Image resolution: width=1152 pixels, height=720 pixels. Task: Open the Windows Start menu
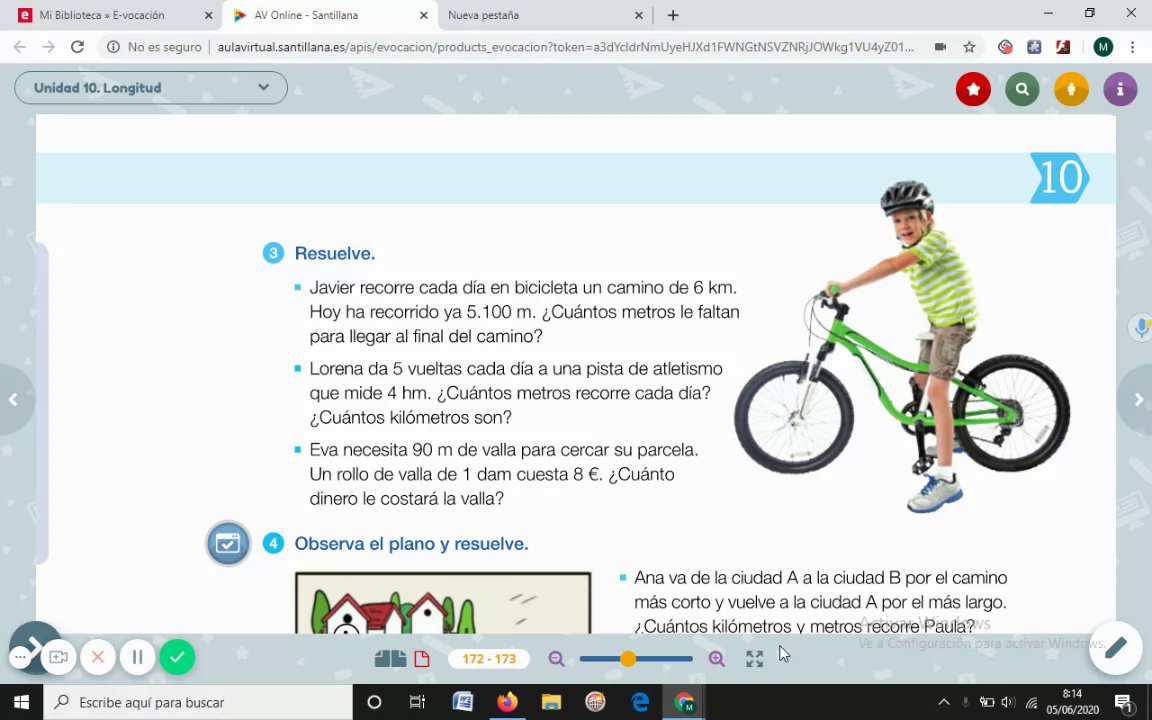tap(21, 702)
